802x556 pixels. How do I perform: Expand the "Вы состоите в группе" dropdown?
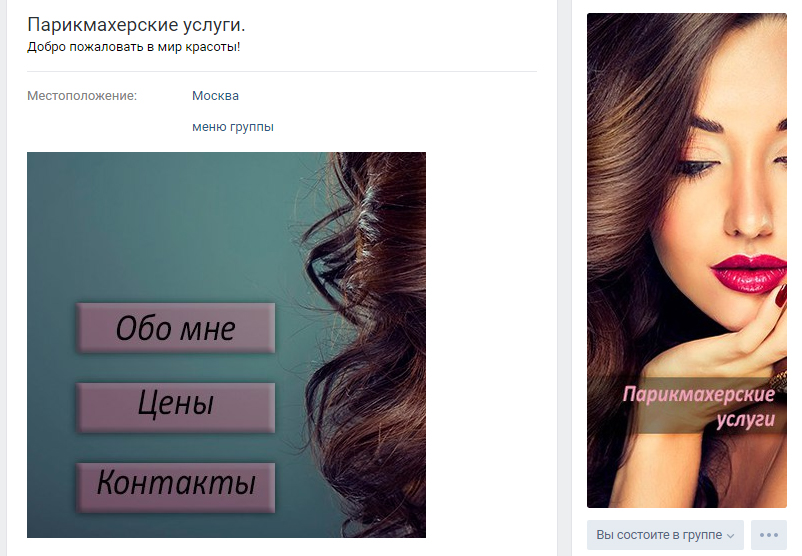tap(665, 535)
